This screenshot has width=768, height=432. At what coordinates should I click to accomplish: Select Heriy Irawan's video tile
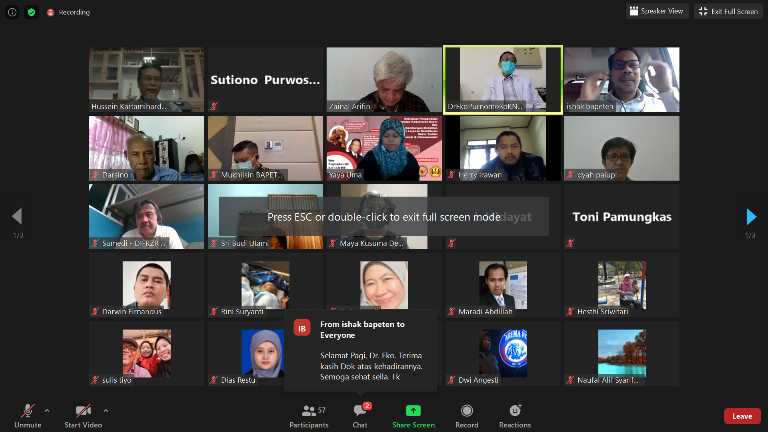click(x=503, y=148)
